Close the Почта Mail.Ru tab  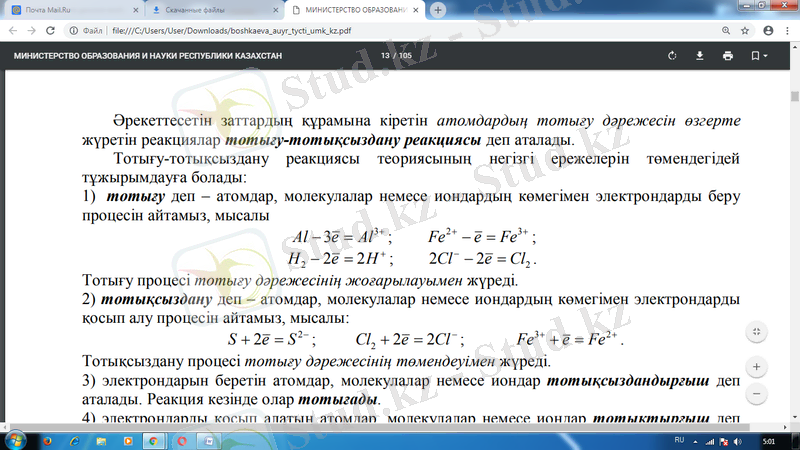pyautogui.click(x=135, y=10)
